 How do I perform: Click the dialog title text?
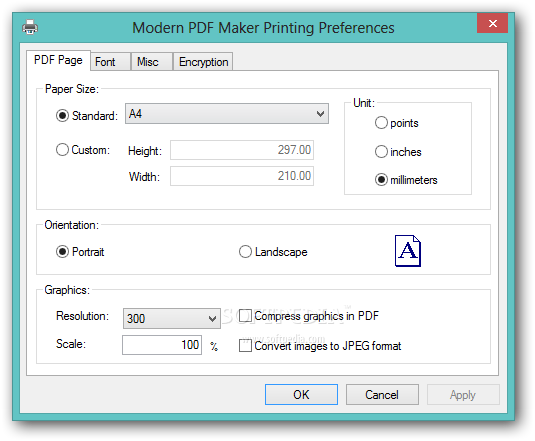(x=263, y=28)
